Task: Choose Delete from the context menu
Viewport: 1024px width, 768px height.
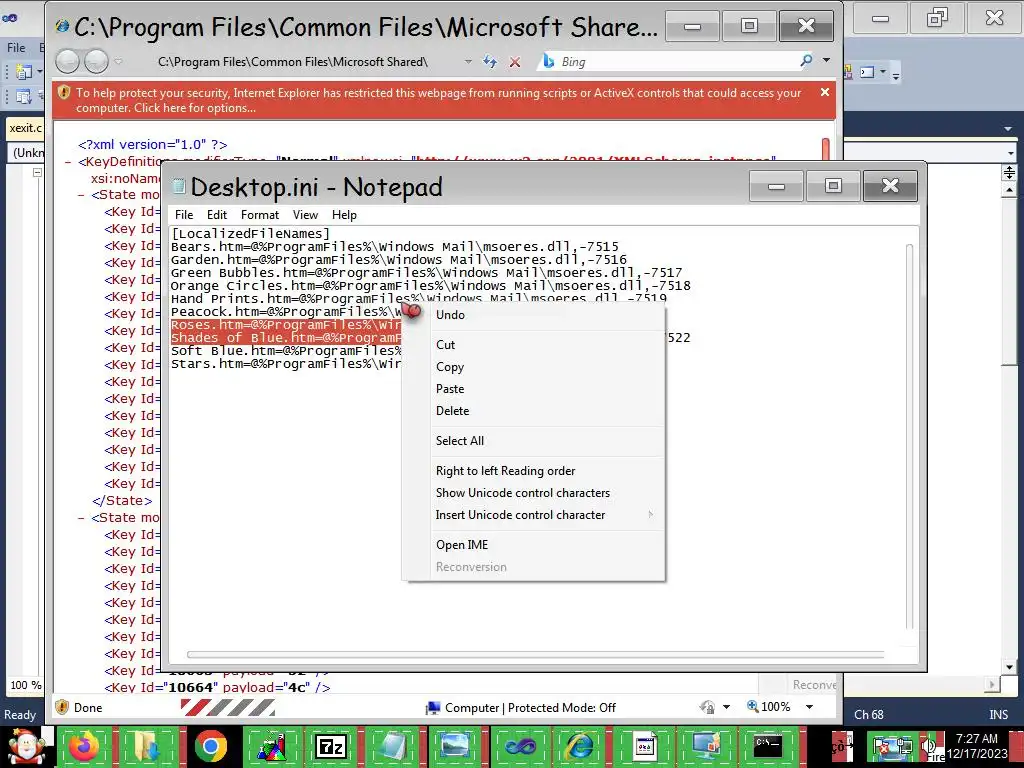Action: [x=534, y=411]
